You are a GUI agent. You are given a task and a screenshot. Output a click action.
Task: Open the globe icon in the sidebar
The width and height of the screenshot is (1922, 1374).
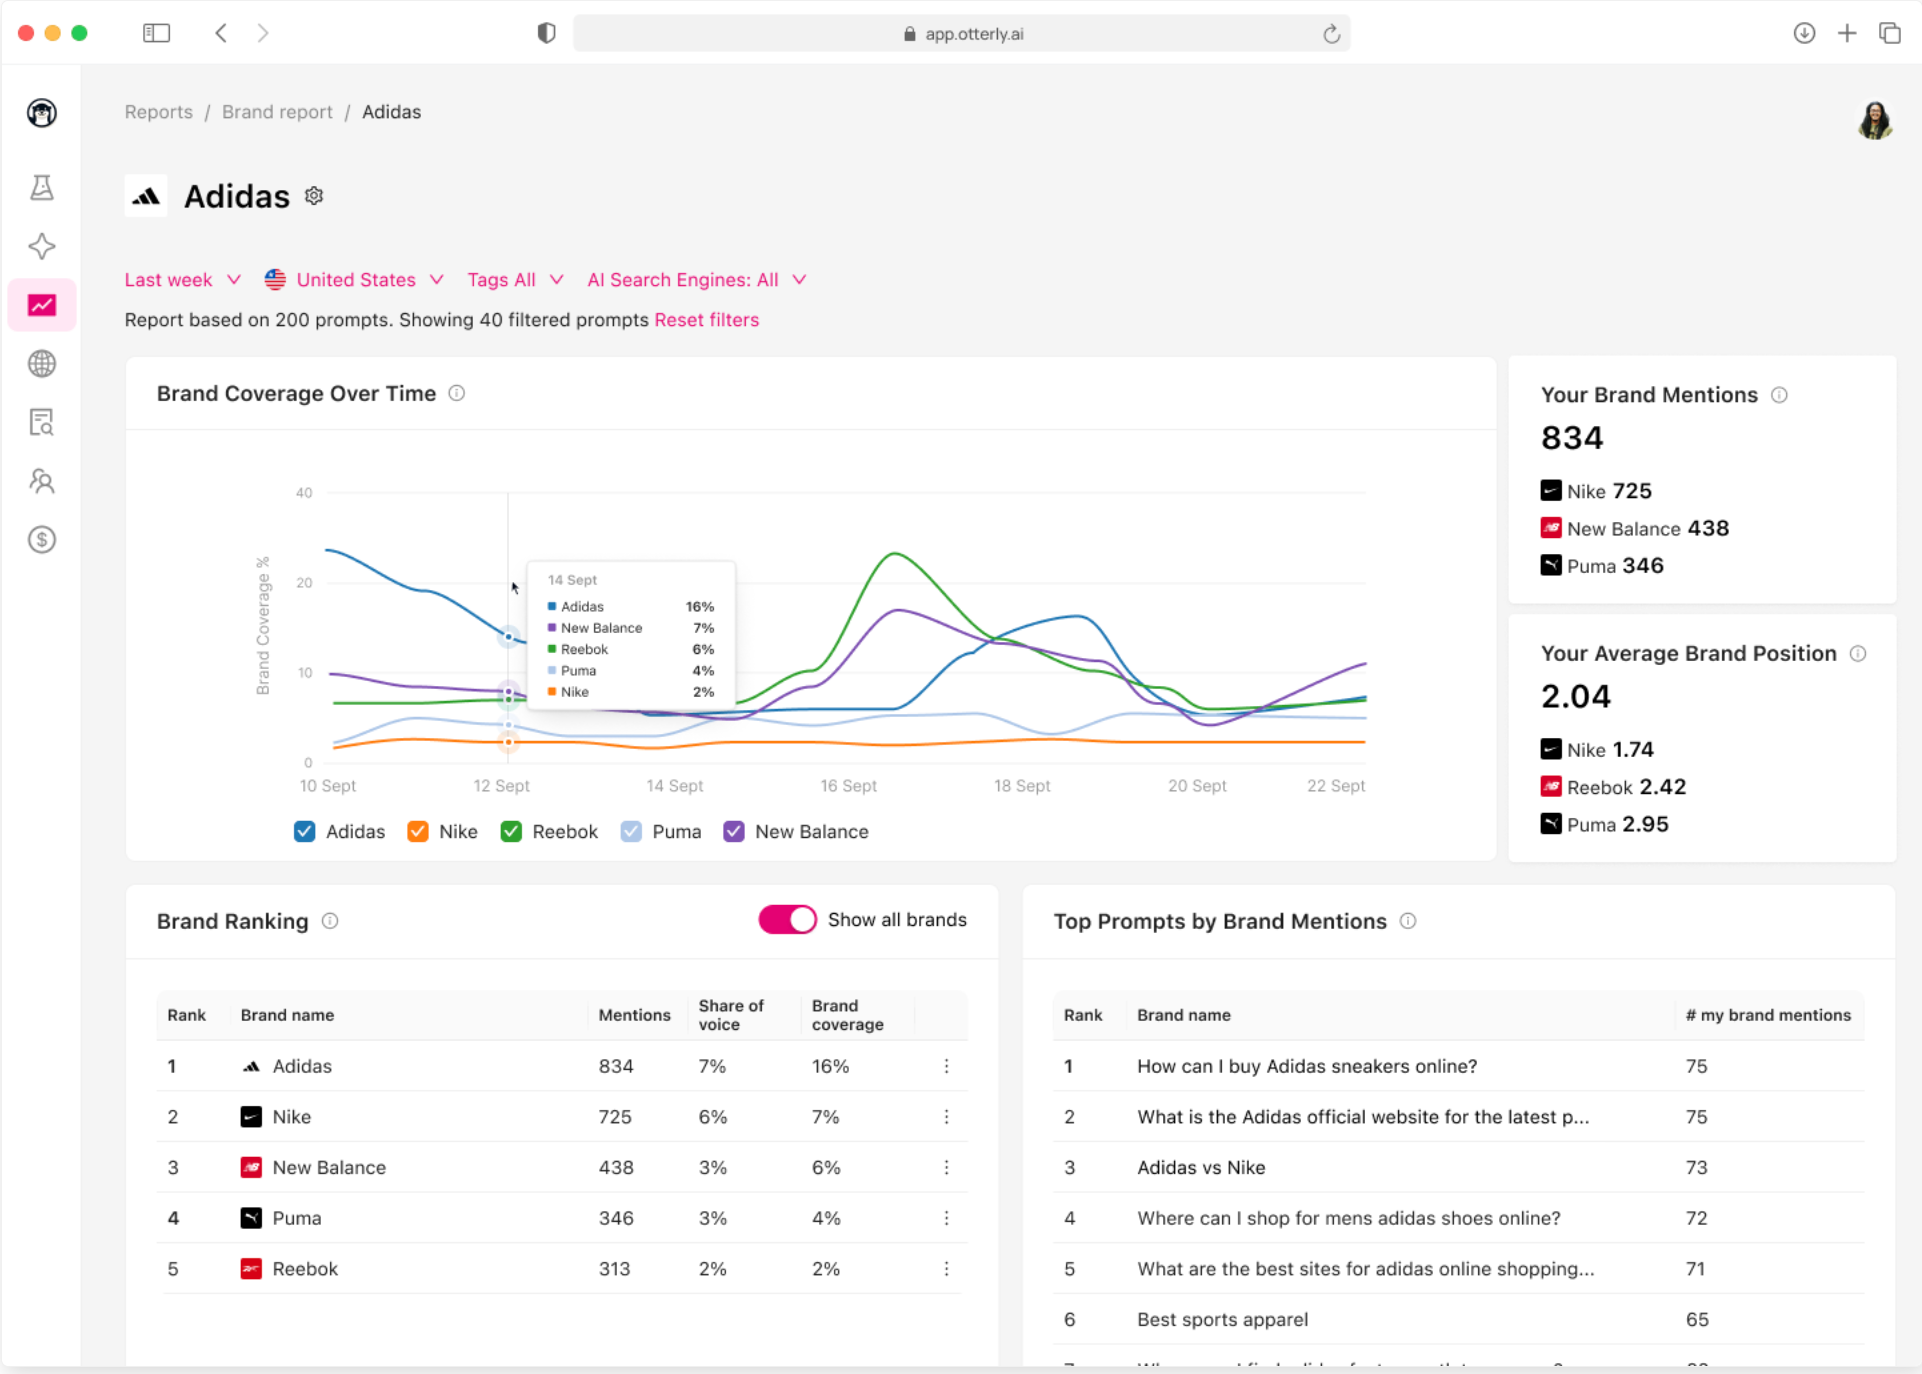(x=41, y=363)
